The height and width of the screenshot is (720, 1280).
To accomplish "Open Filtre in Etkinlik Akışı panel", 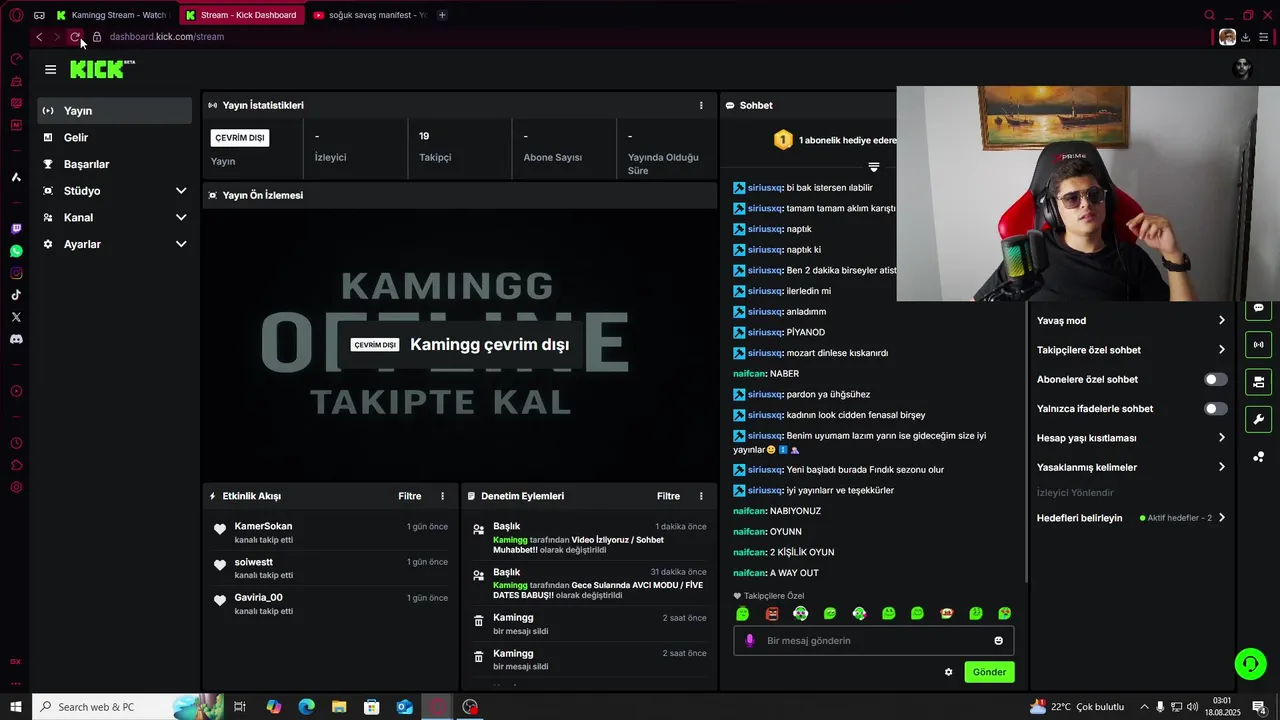I will 410,496.
